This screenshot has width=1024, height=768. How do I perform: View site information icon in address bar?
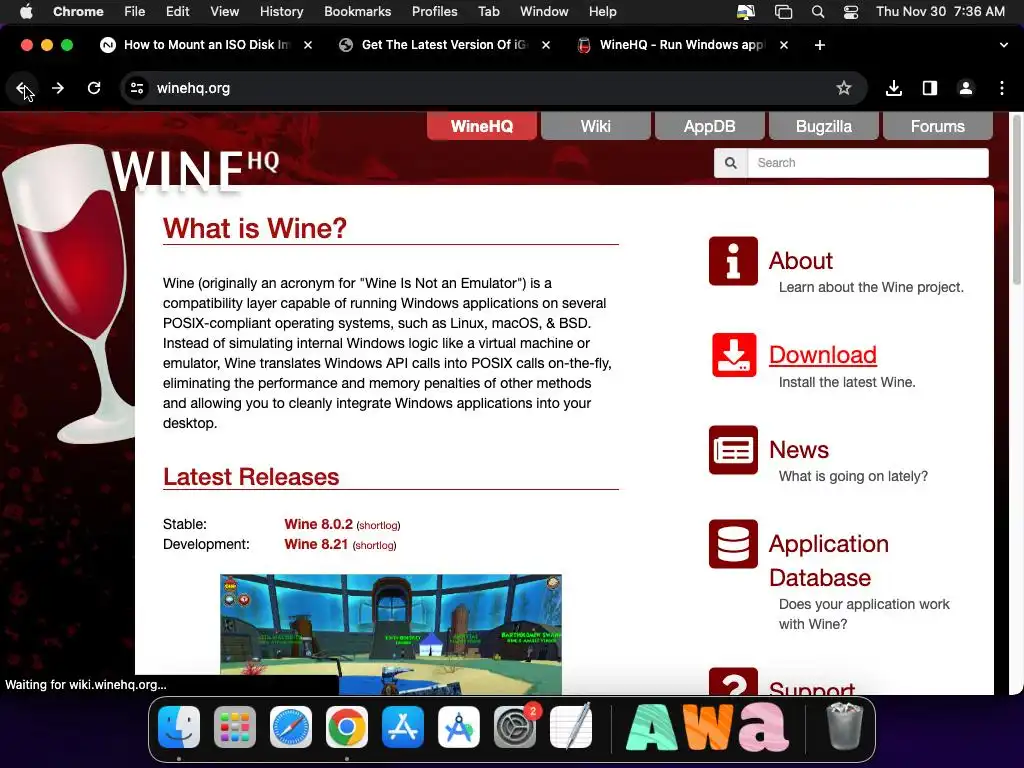(x=136, y=88)
